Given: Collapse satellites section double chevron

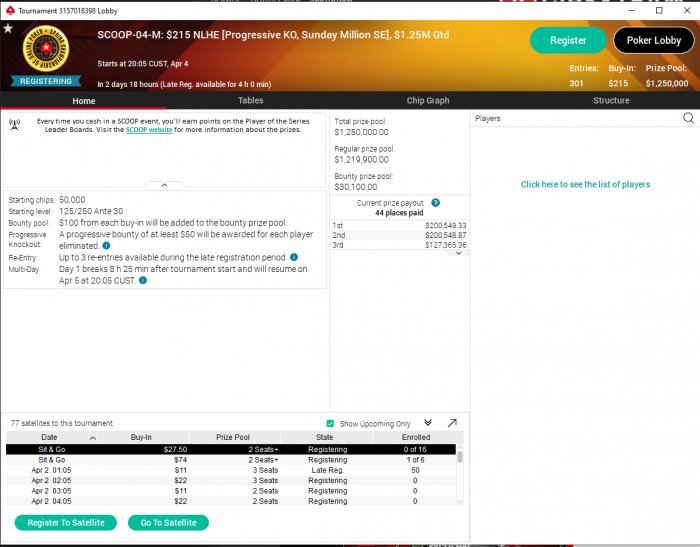Looking at the screenshot, I should pyautogui.click(x=428, y=422).
